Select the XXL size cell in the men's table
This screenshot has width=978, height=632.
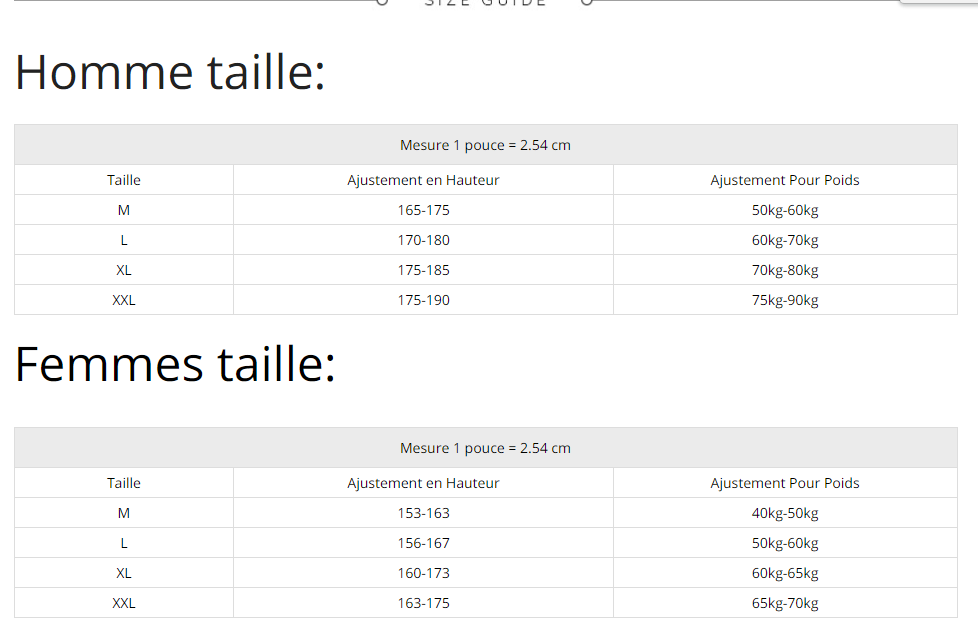tap(124, 300)
